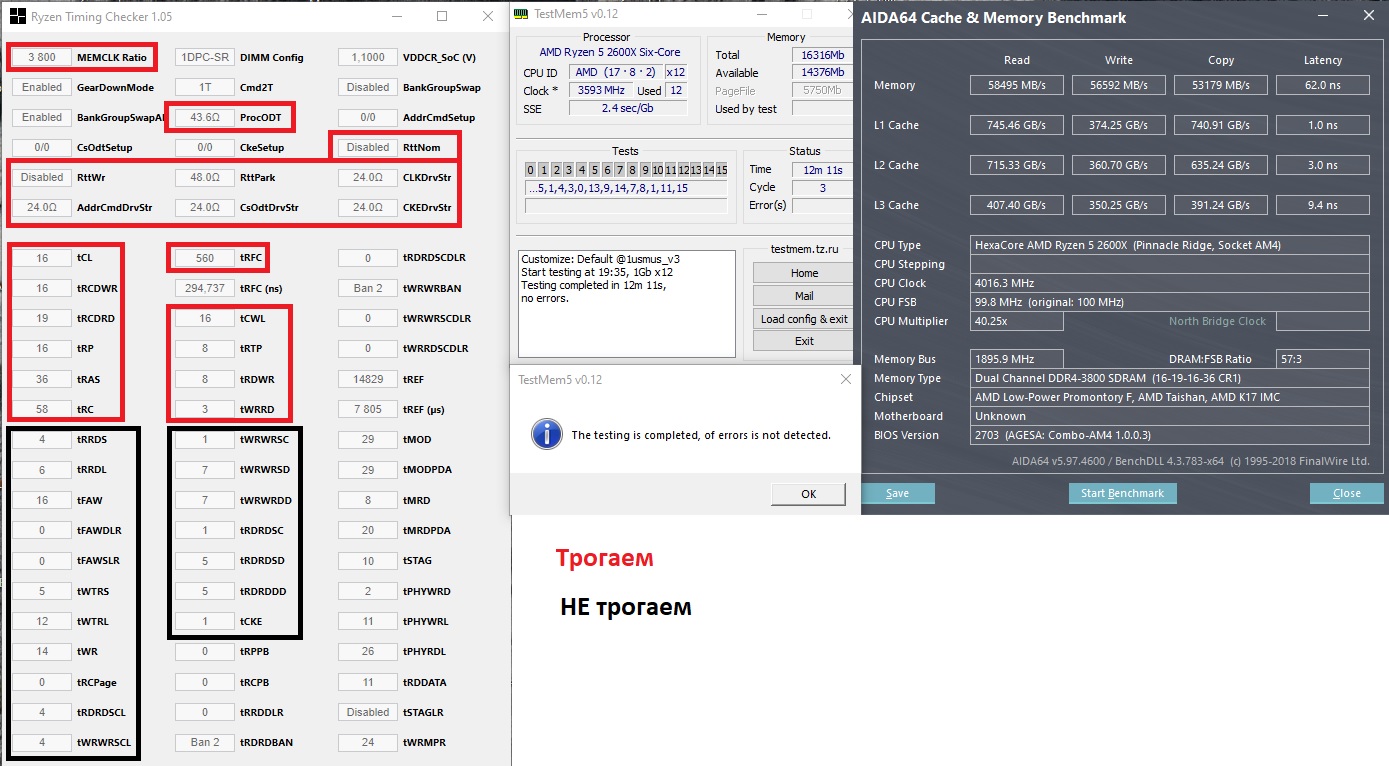This screenshot has width=1389, height=766.
Task: Click Load config & exit in TestMem5
Action: 804,319
